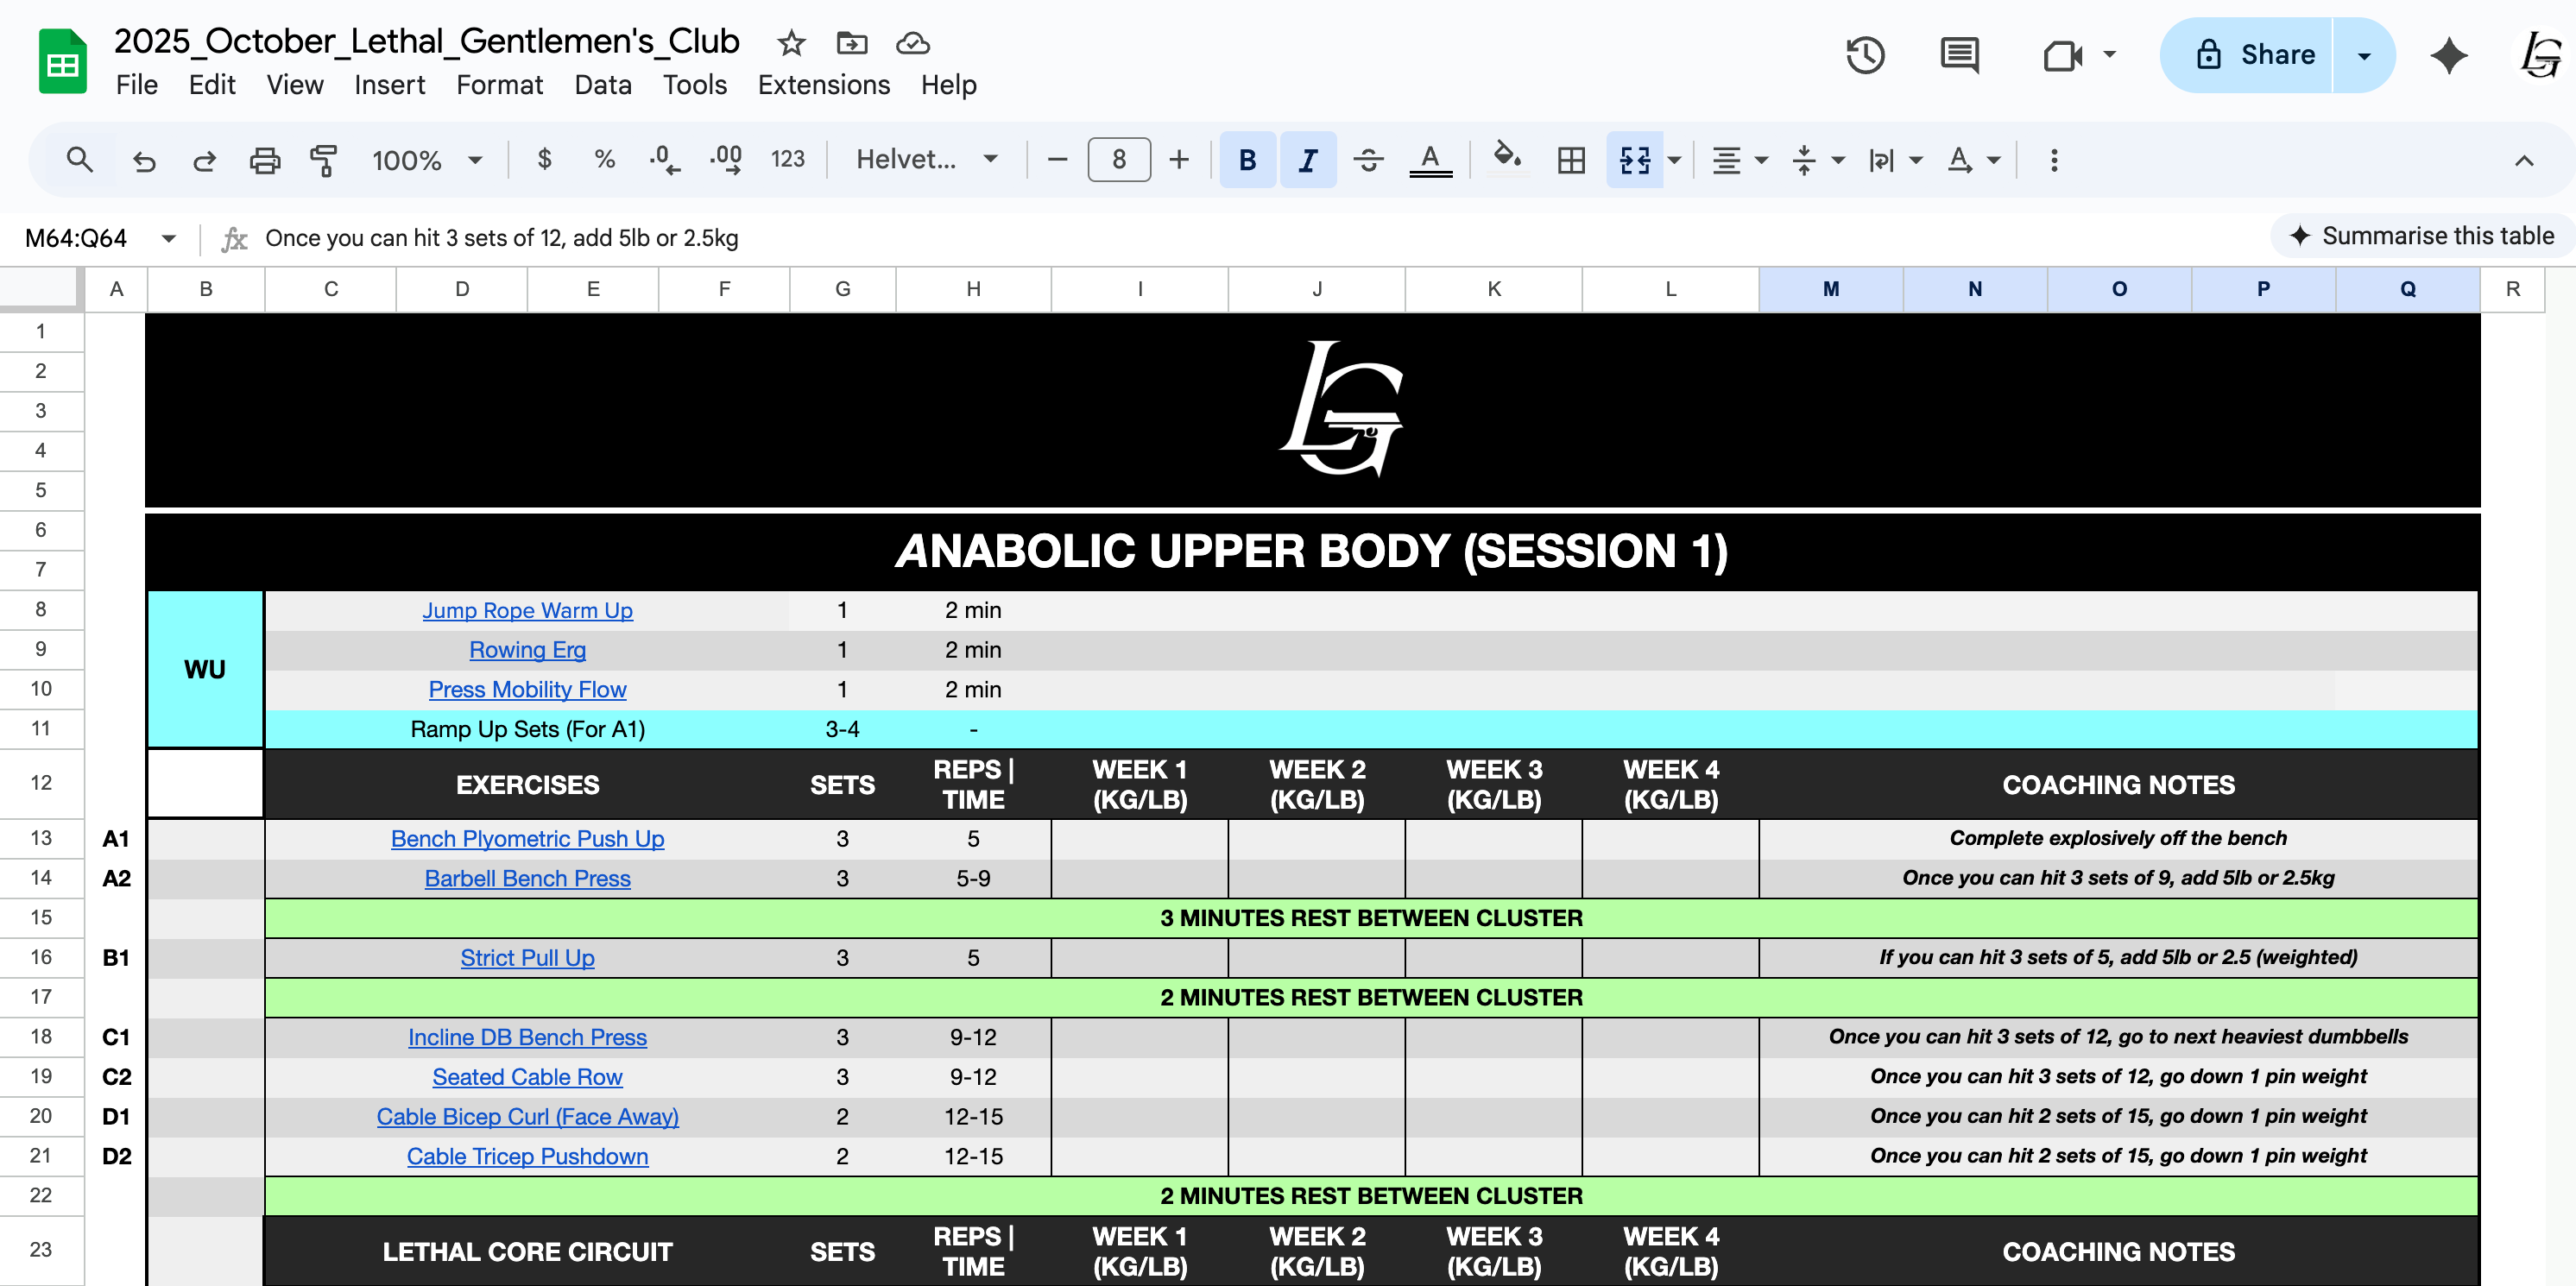Click the paint format roller icon

pyautogui.click(x=323, y=160)
